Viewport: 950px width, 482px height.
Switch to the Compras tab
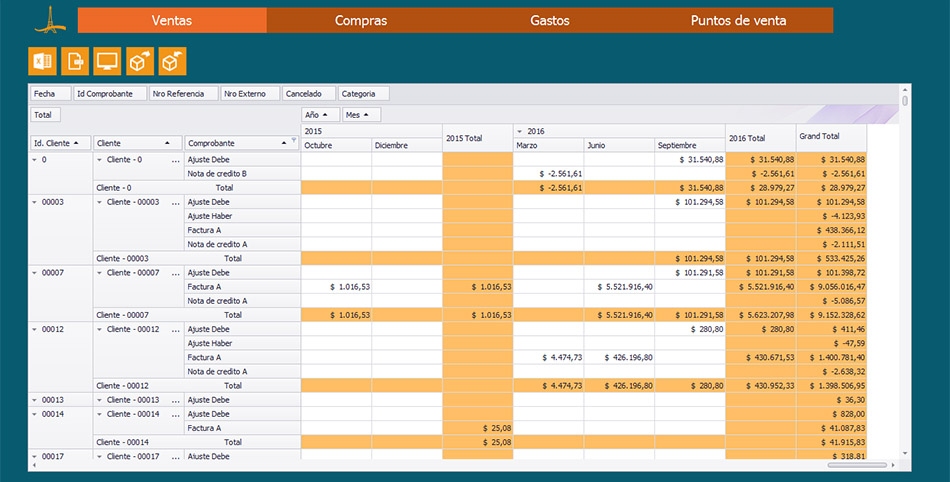point(361,20)
